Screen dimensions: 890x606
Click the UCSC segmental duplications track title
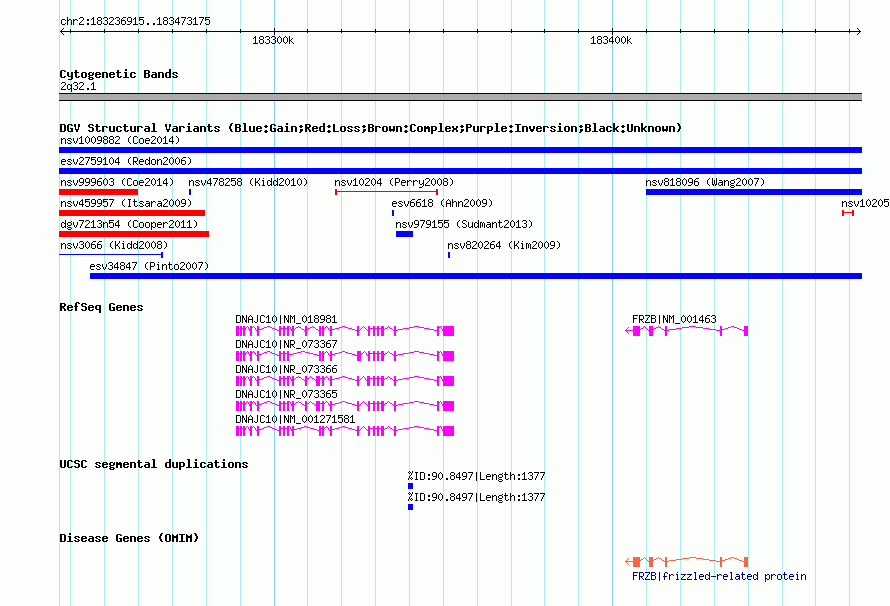(x=154, y=464)
